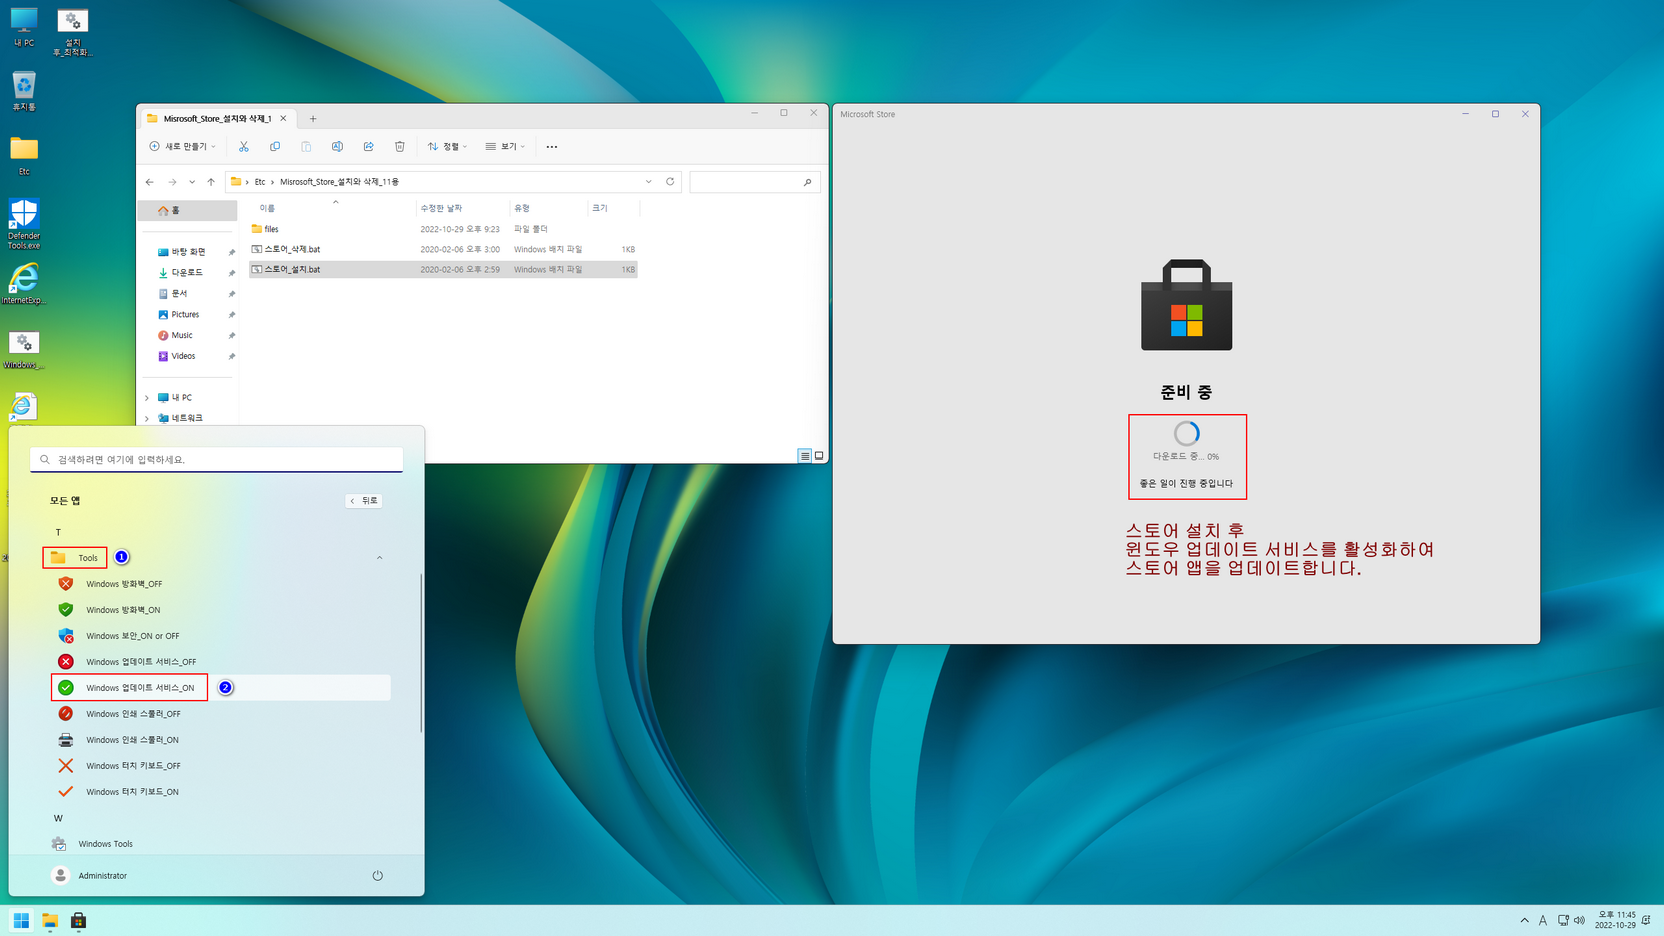Select 스토어_삭제.bat file
1664x936 pixels.
(x=443, y=249)
